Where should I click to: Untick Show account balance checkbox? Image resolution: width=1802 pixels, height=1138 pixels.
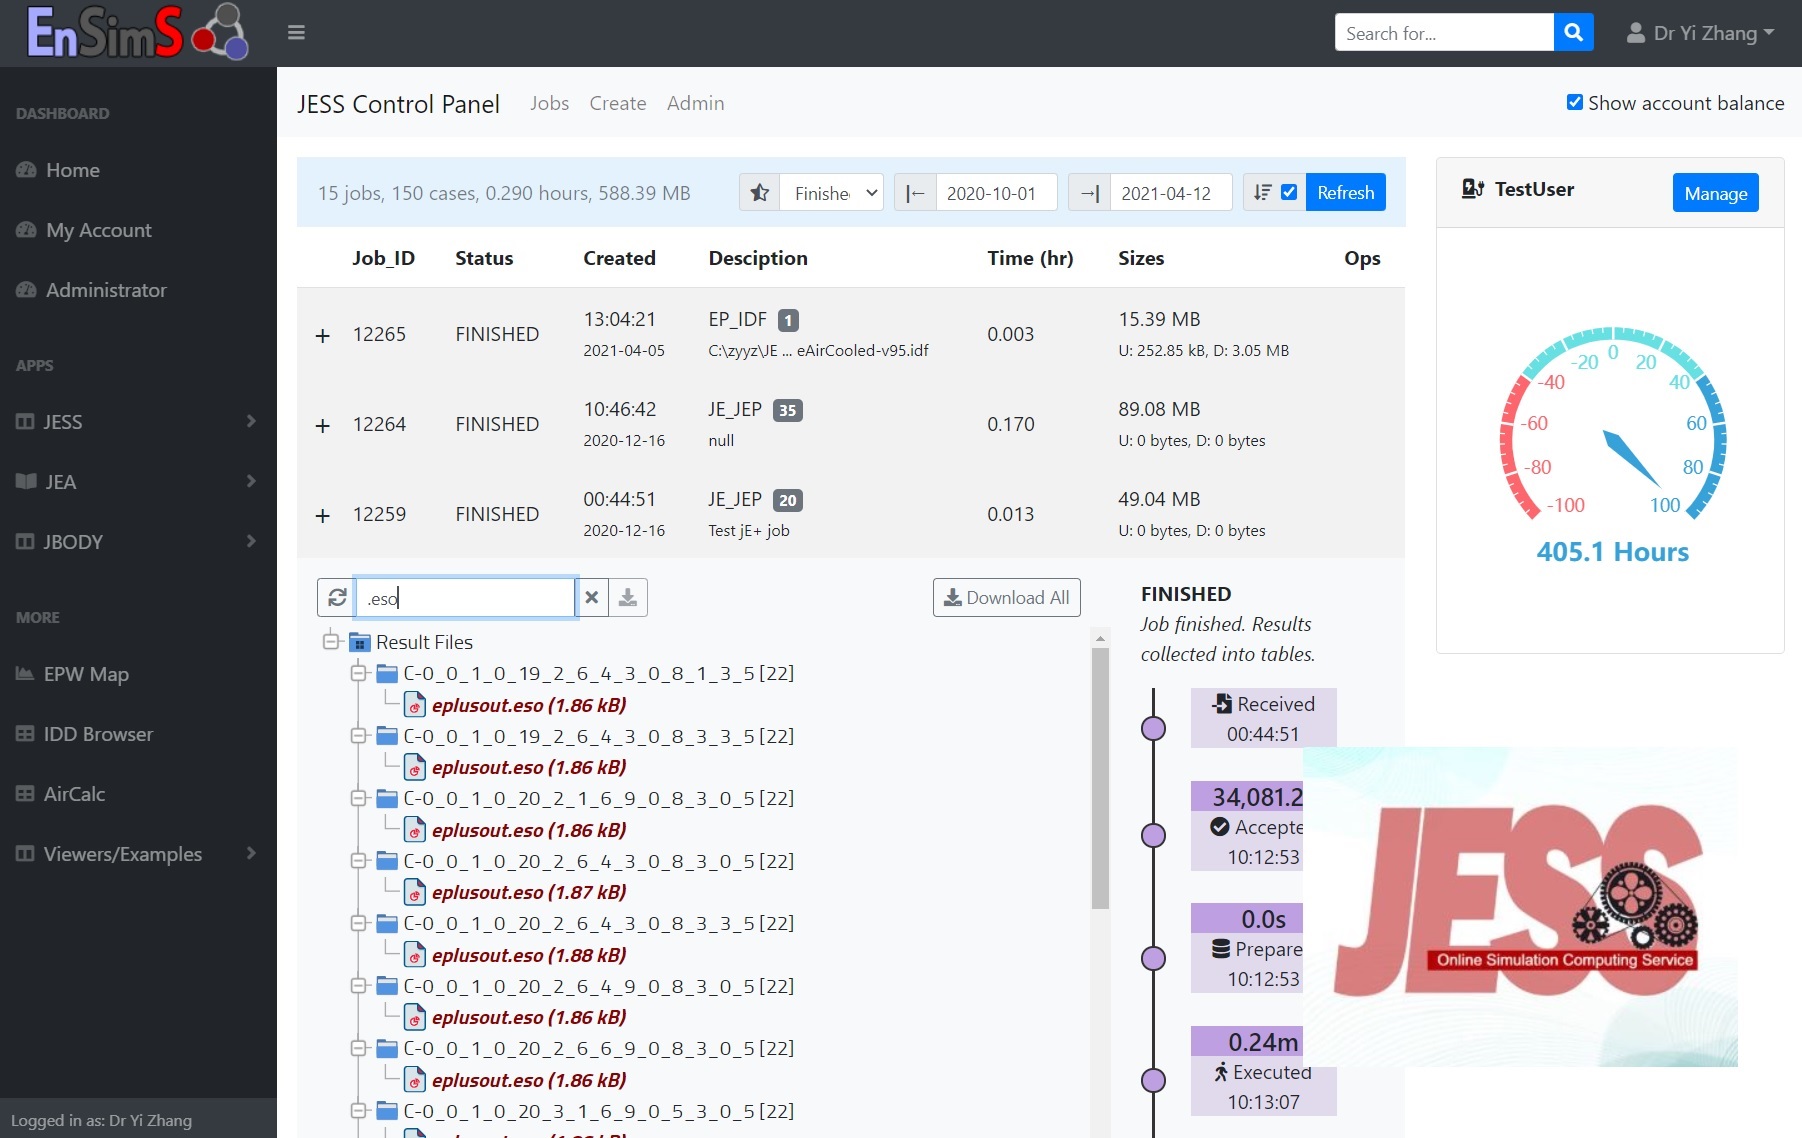[x=1575, y=103]
